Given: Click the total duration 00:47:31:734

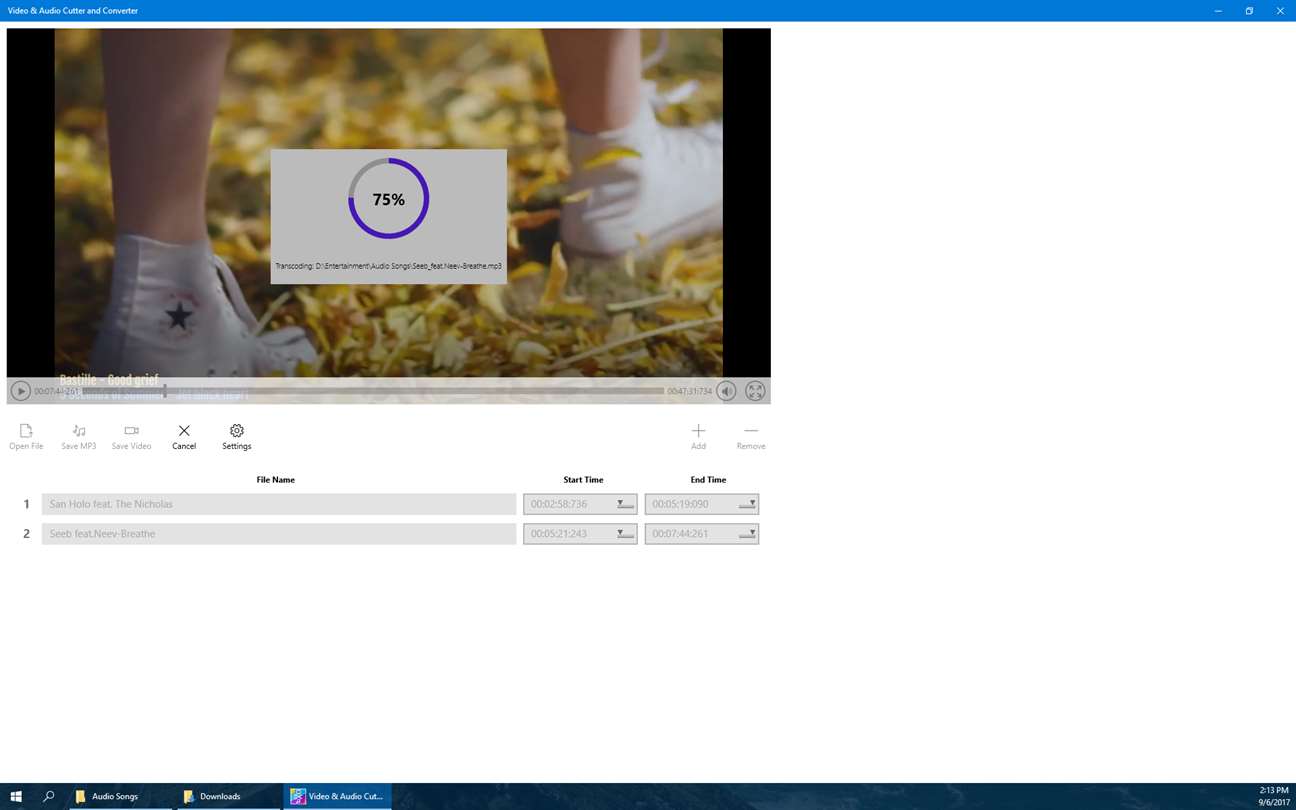Looking at the screenshot, I should [x=690, y=391].
